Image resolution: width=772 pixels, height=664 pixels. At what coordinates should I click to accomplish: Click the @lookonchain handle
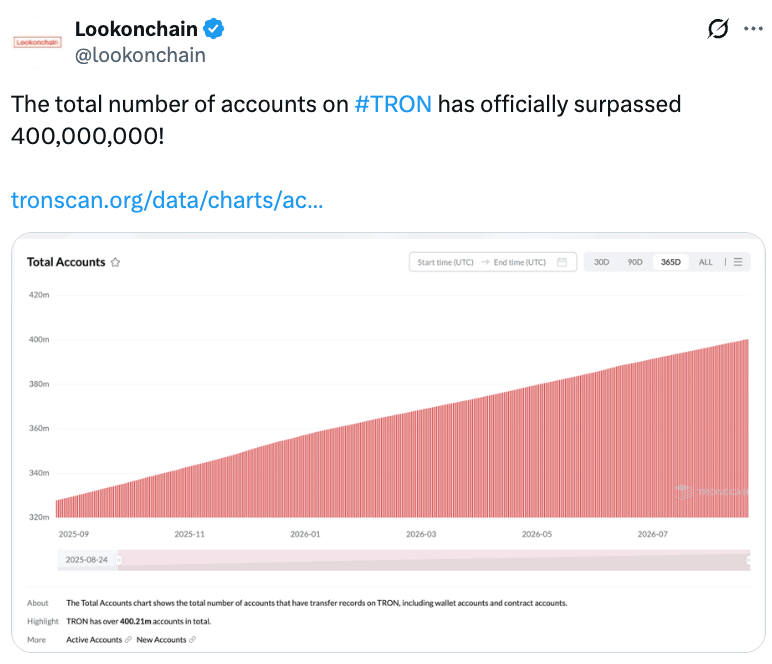[140, 55]
